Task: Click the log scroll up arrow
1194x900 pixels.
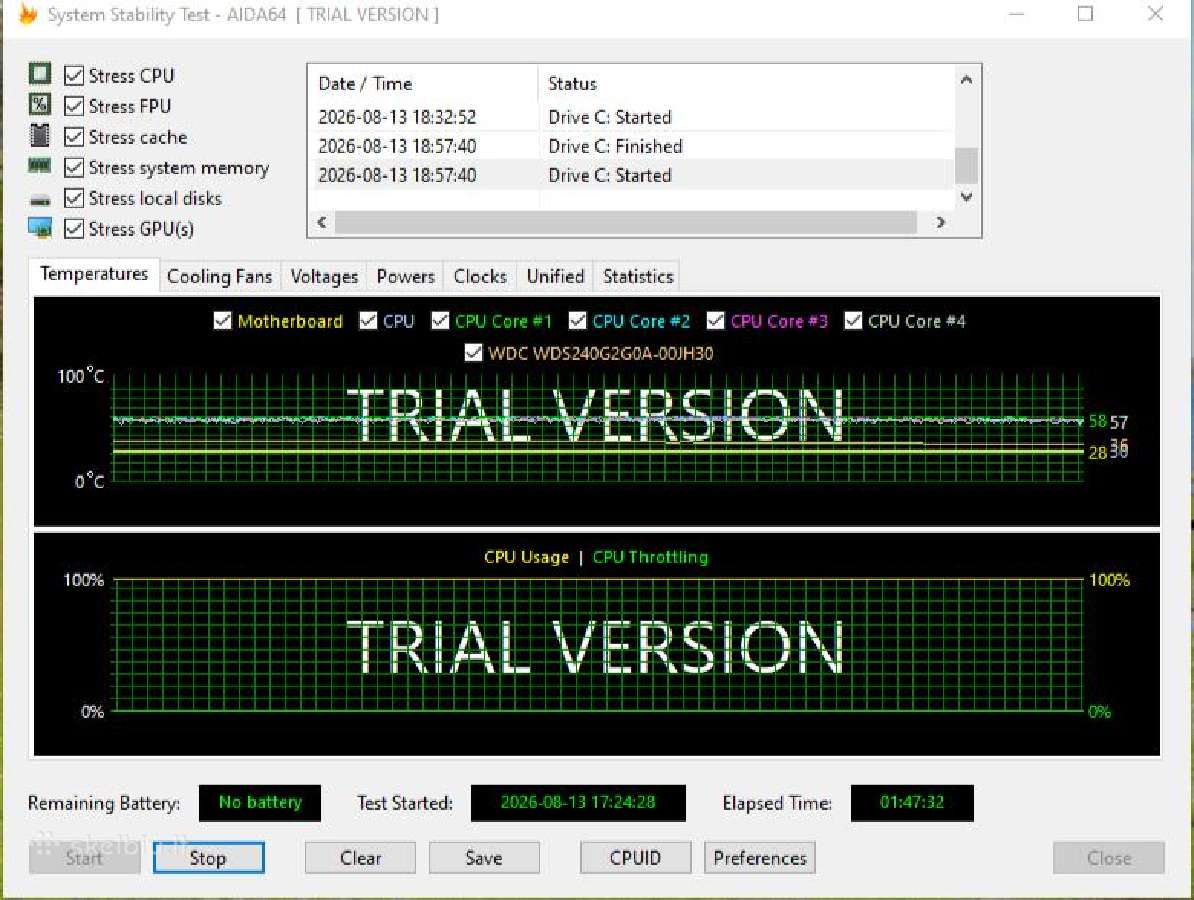Action: click(x=966, y=79)
